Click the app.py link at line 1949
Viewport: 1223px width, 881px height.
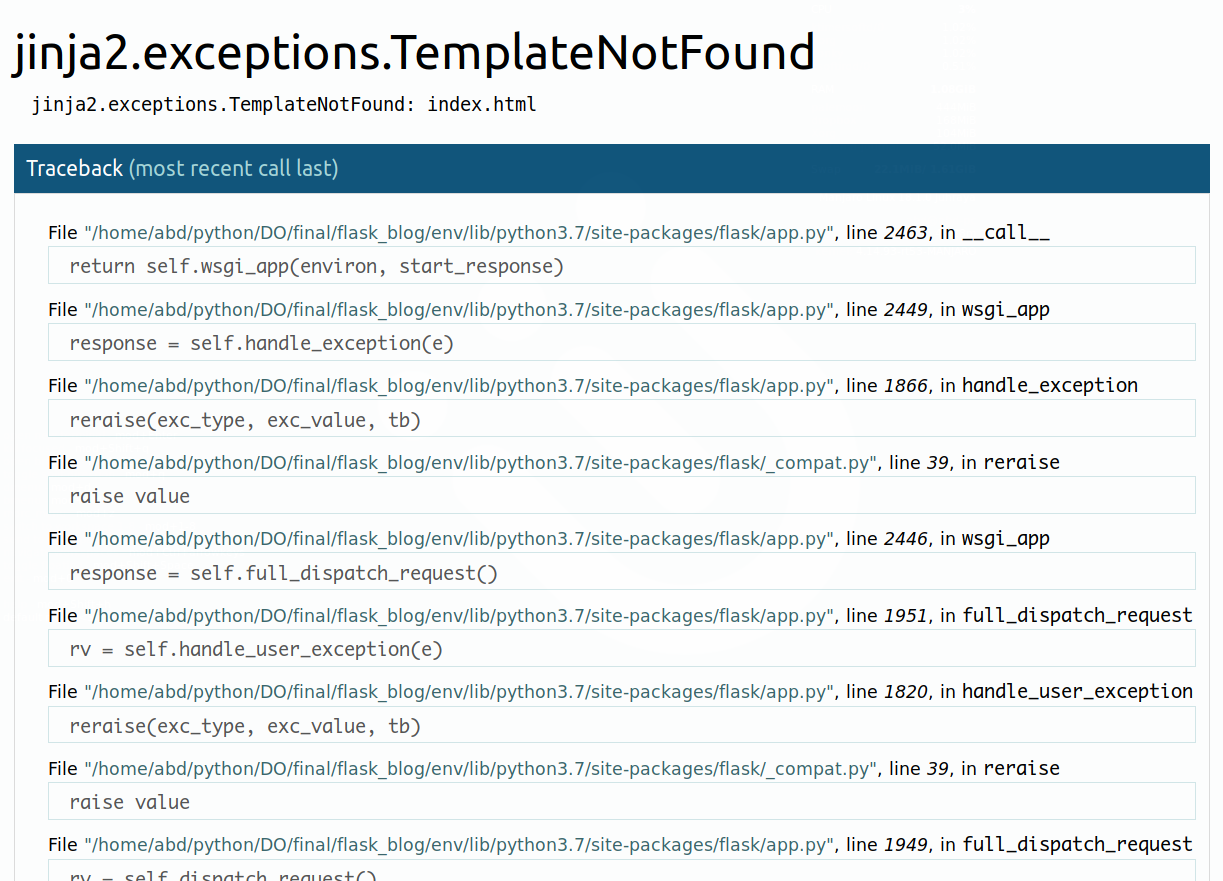(x=455, y=844)
